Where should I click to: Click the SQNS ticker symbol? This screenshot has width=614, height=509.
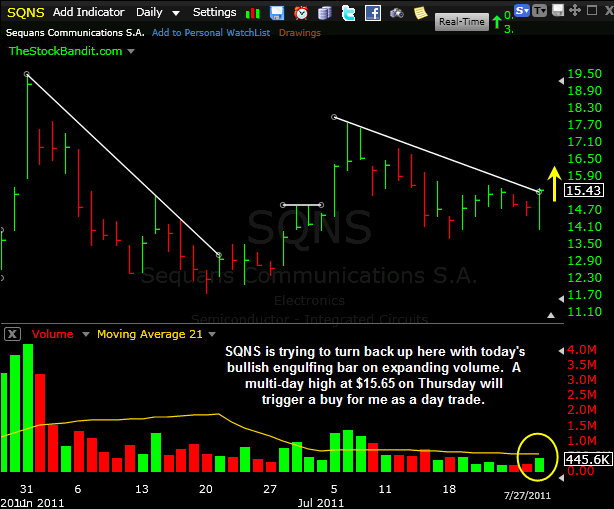click(x=26, y=13)
